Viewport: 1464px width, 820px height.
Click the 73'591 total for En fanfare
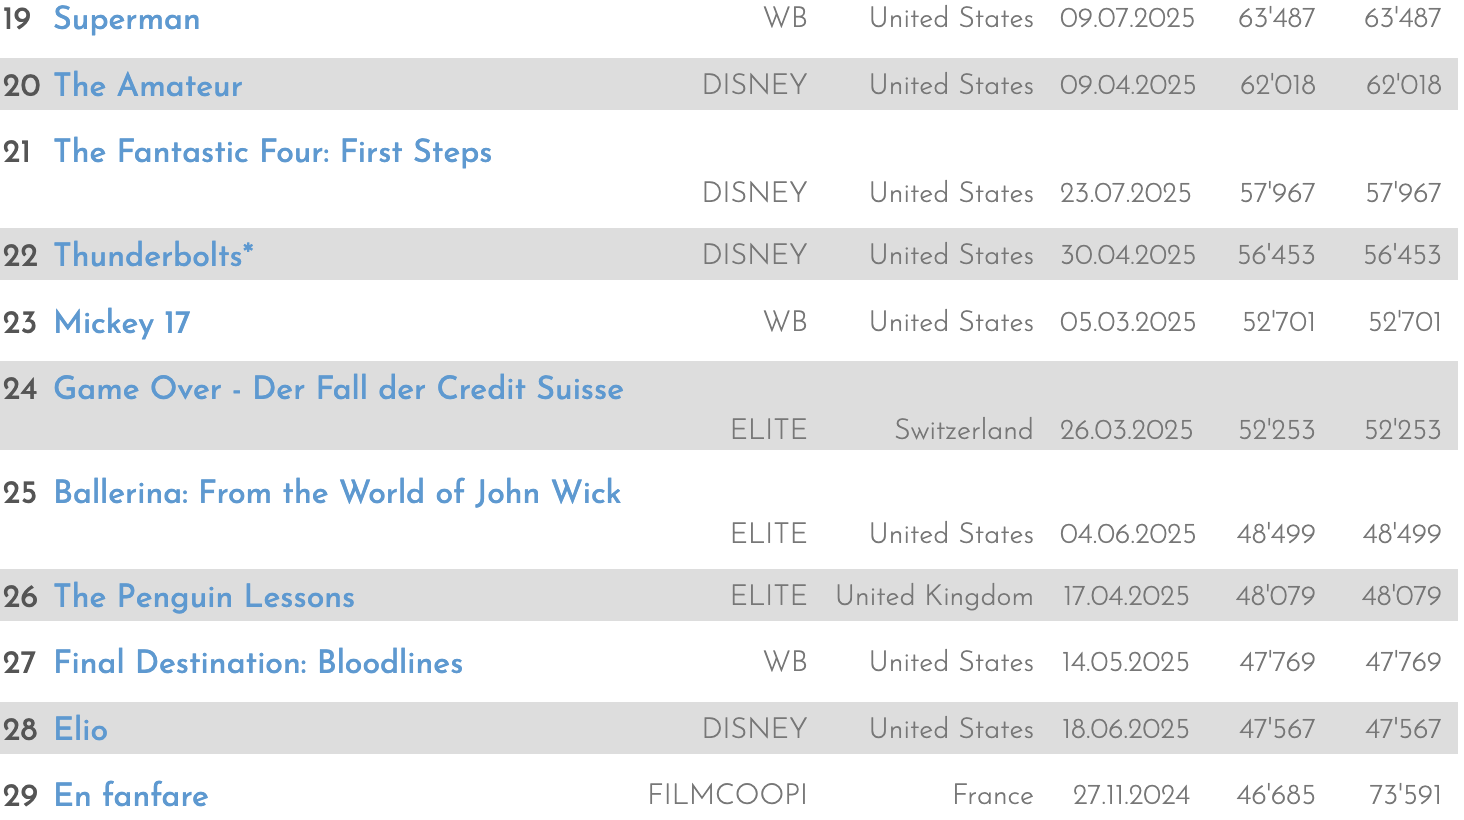pos(1405,795)
